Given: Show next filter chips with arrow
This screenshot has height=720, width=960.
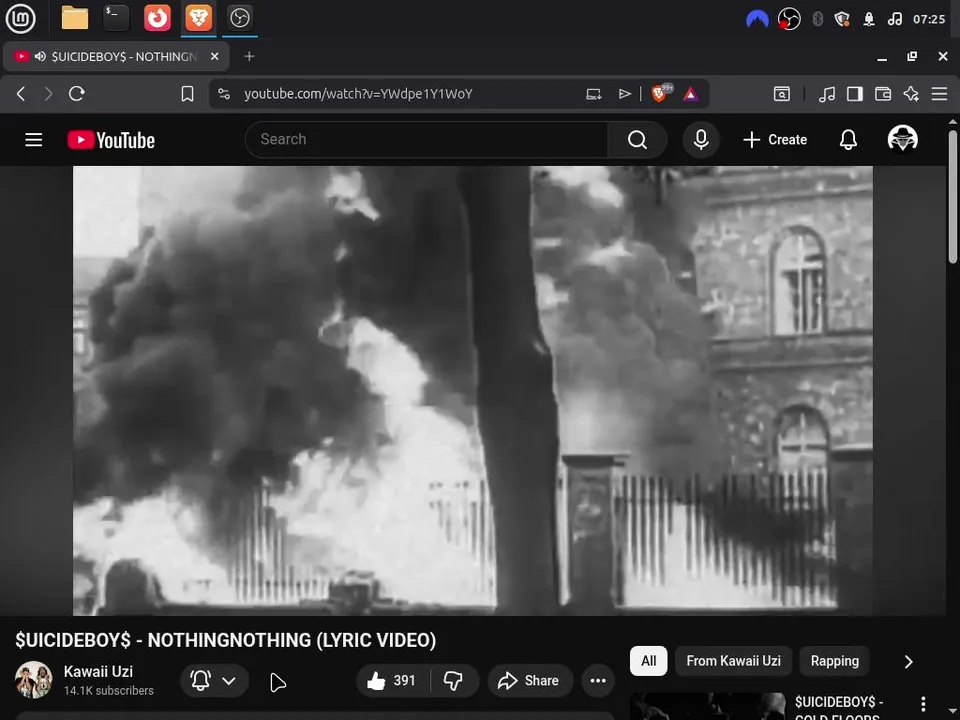Looking at the screenshot, I should (909, 661).
